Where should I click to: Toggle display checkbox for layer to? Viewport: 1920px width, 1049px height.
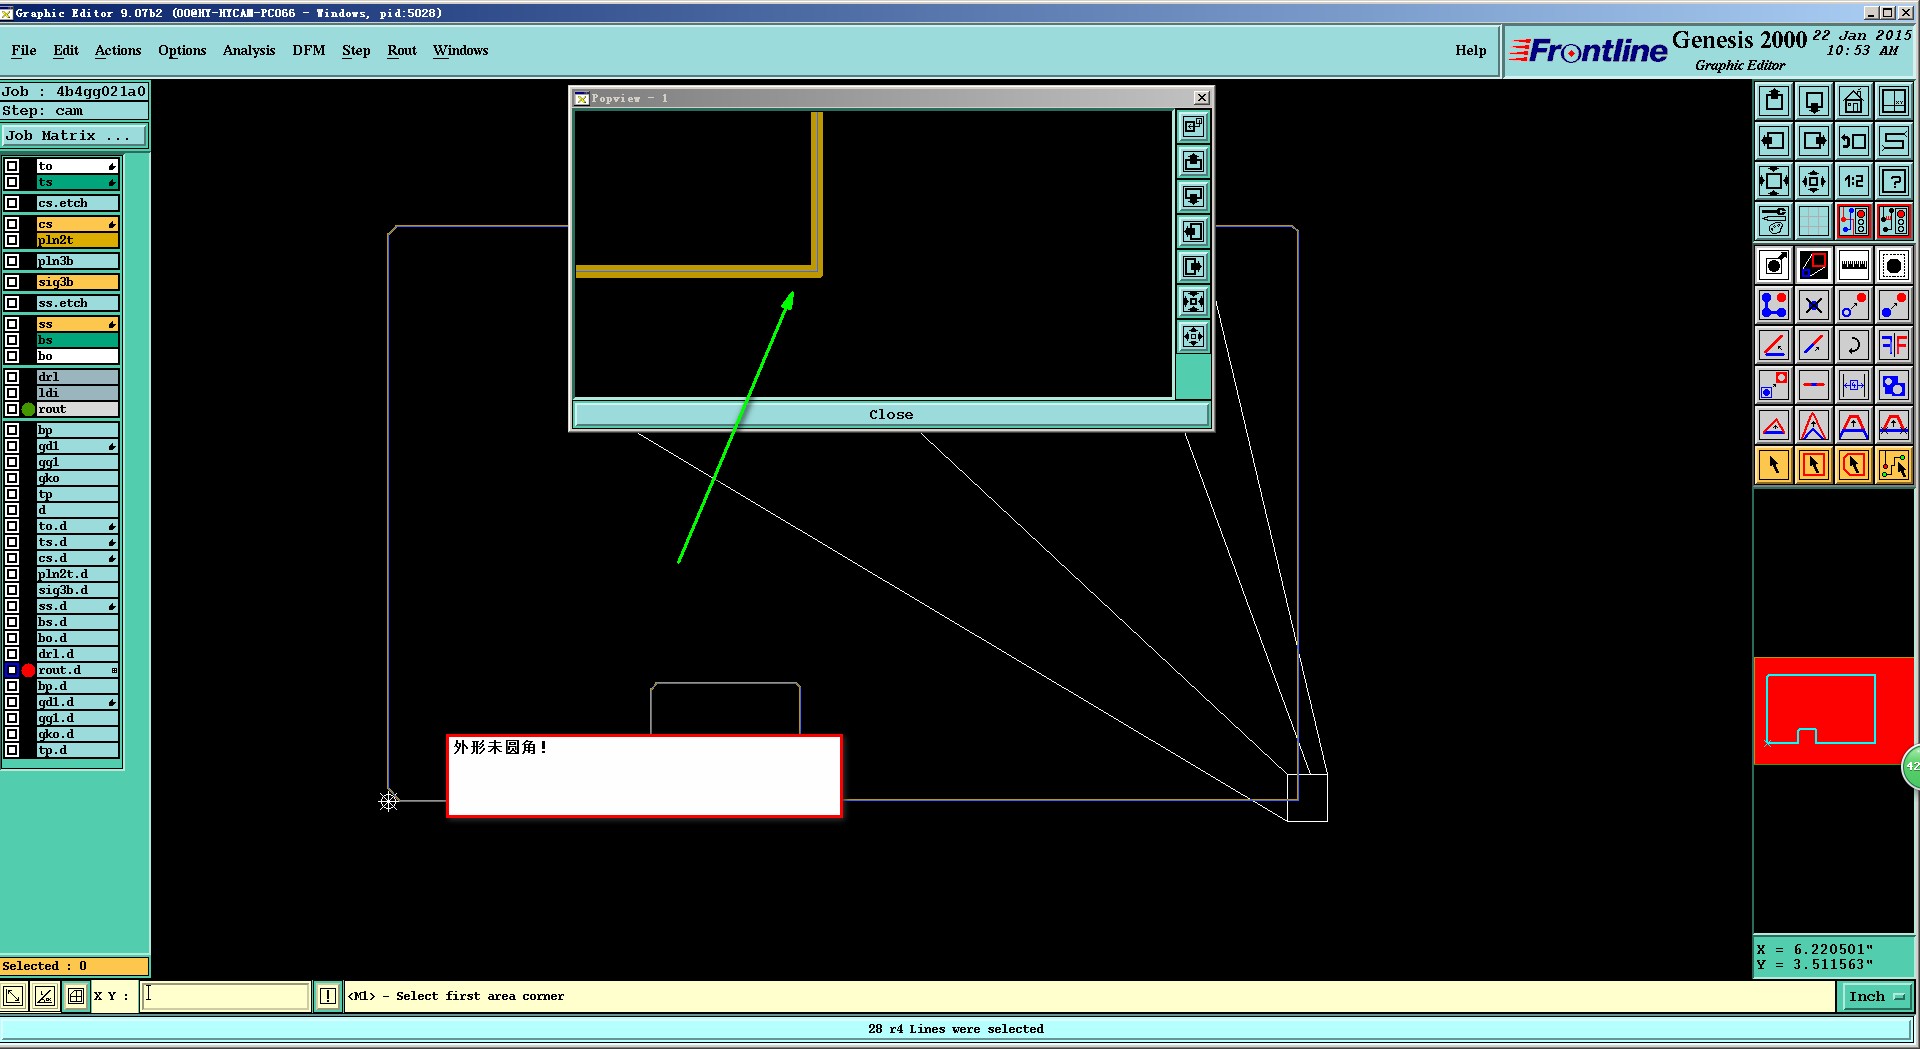click(x=12, y=166)
